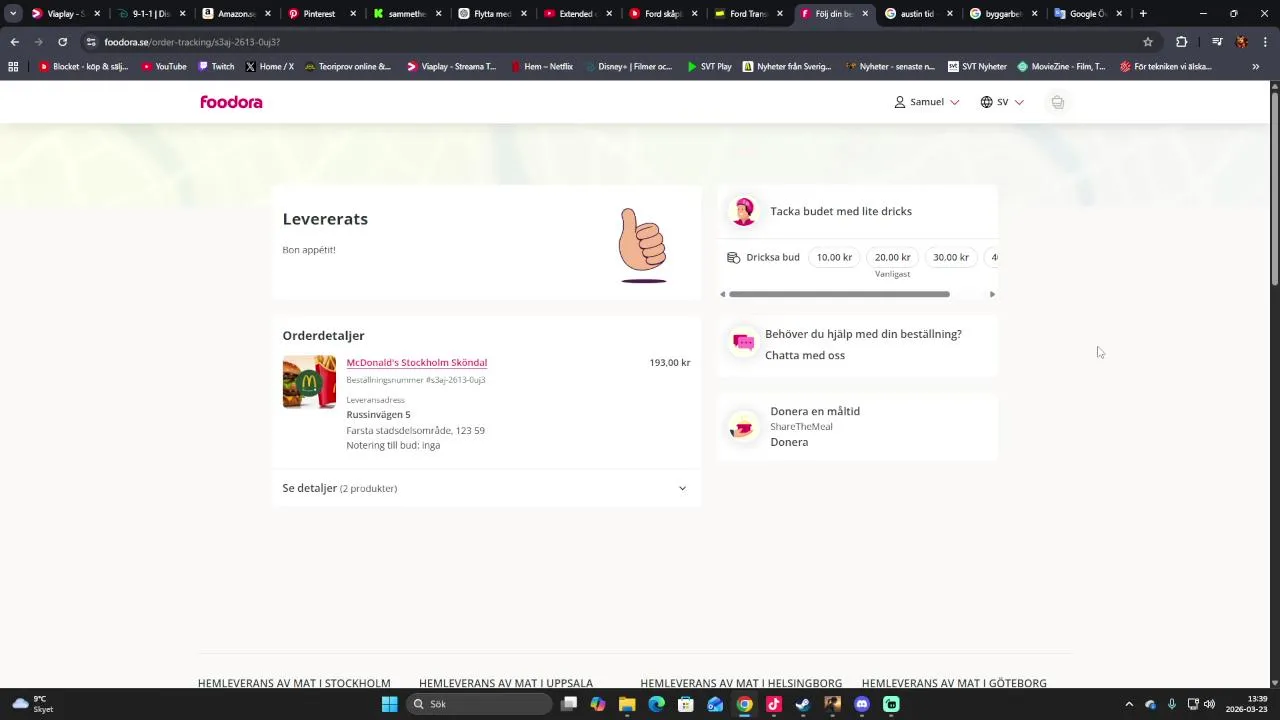1280x720 pixels.
Task: Click the tip options horizontal scrollbar
Action: point(839,294)
